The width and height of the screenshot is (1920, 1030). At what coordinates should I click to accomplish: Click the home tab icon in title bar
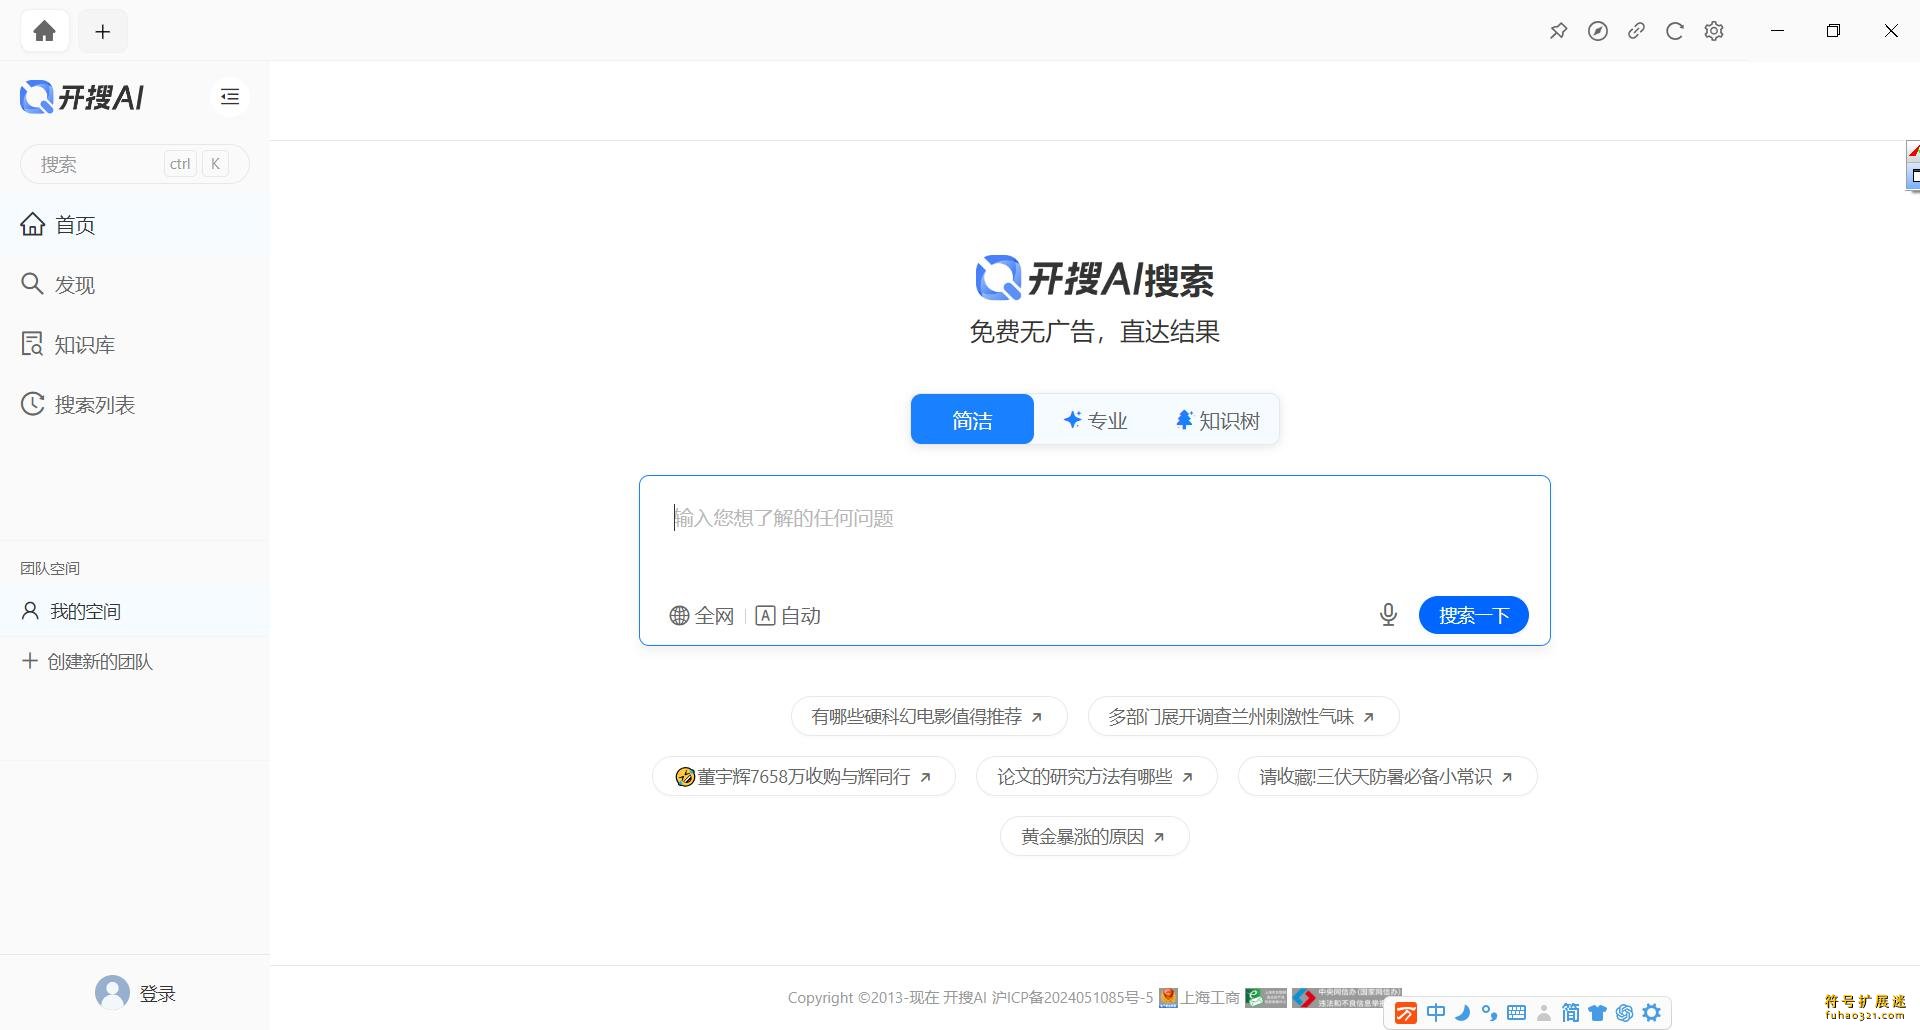44,31
